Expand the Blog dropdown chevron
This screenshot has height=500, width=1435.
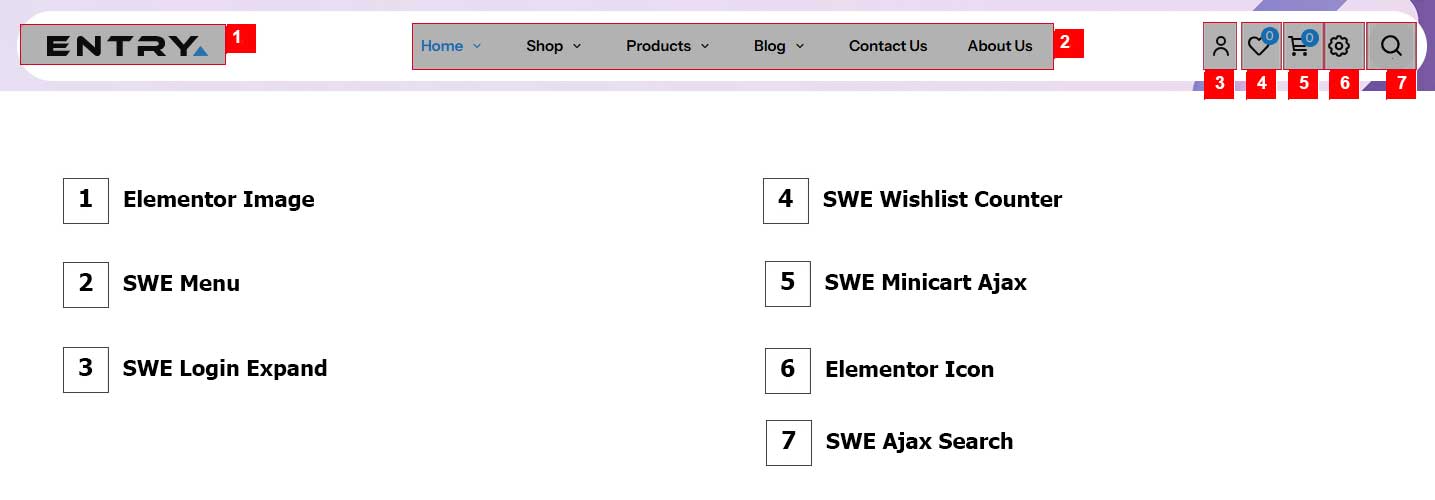800,46
